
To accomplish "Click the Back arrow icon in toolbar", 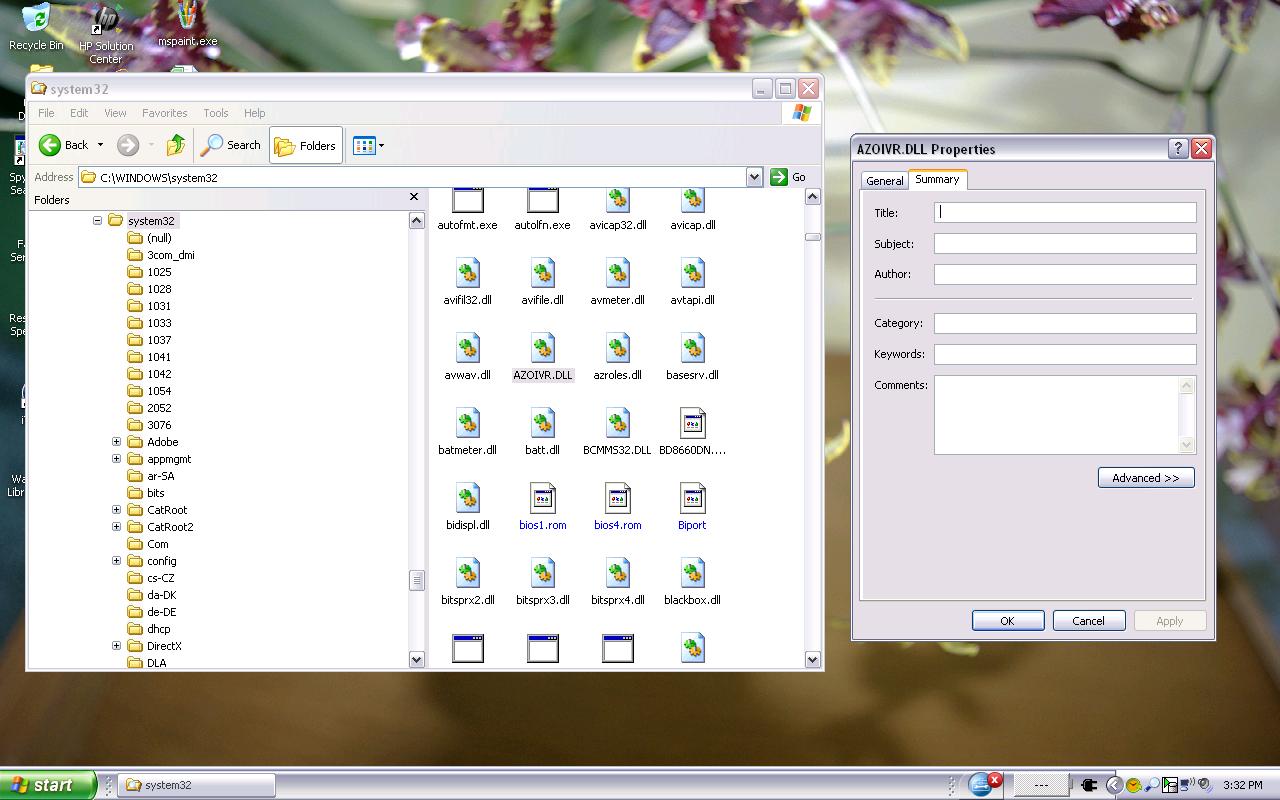I will pyautogui.click(x=50, y=146).
